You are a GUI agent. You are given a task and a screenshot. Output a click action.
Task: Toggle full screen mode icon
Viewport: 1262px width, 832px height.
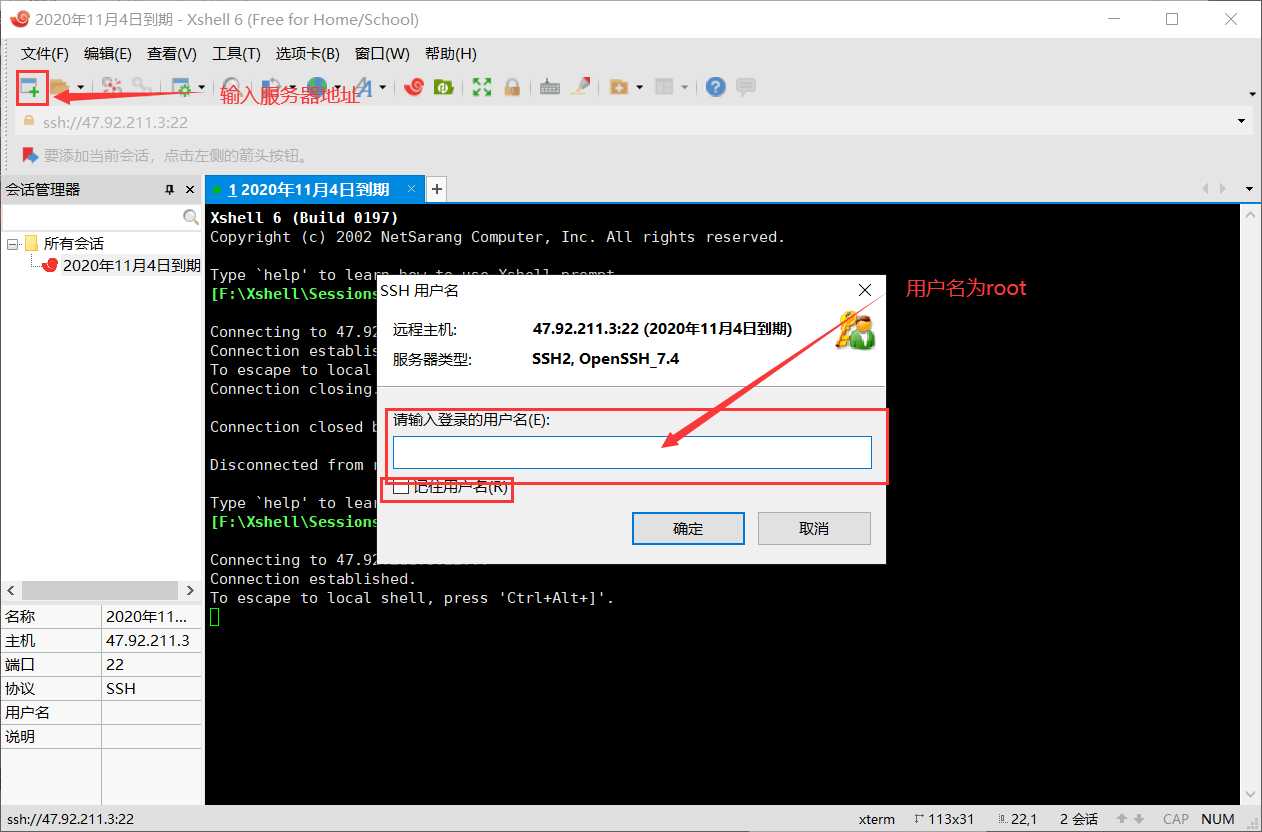pos(482,88)
